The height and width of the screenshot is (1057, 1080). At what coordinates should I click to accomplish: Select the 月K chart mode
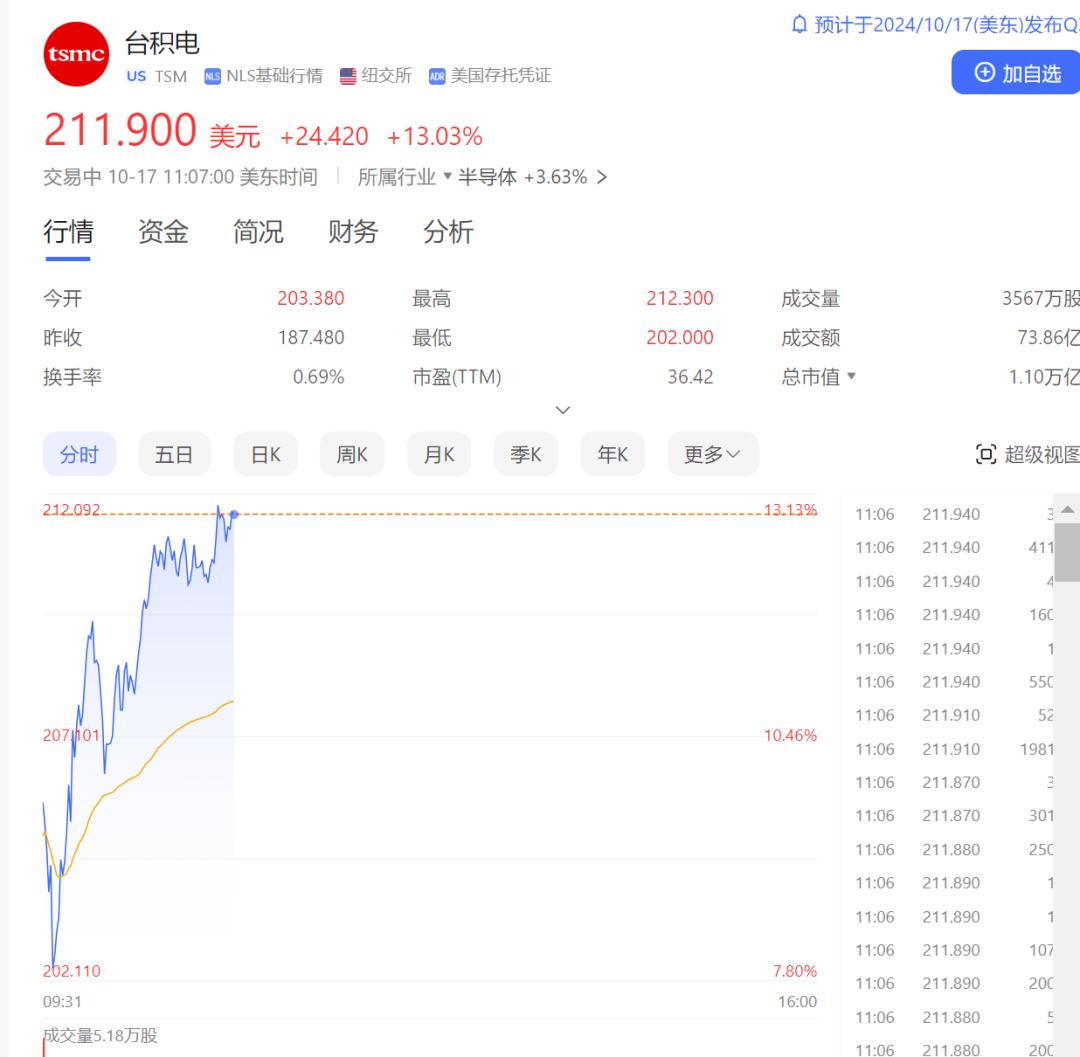[439, 454]
